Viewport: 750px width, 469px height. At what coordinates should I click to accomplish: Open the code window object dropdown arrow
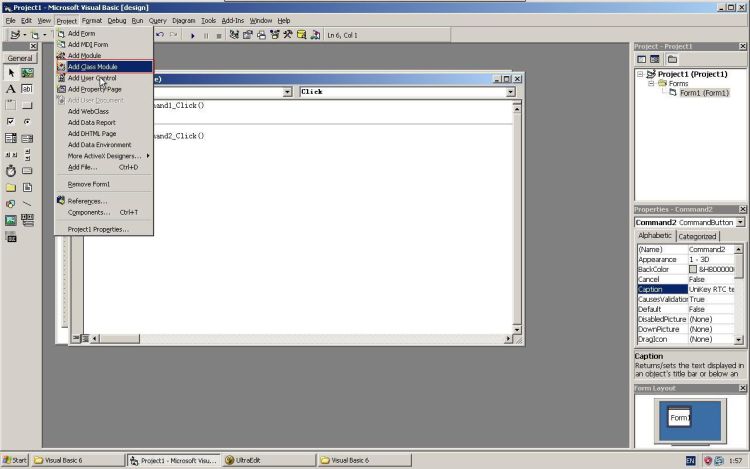[x=287, y=92]
